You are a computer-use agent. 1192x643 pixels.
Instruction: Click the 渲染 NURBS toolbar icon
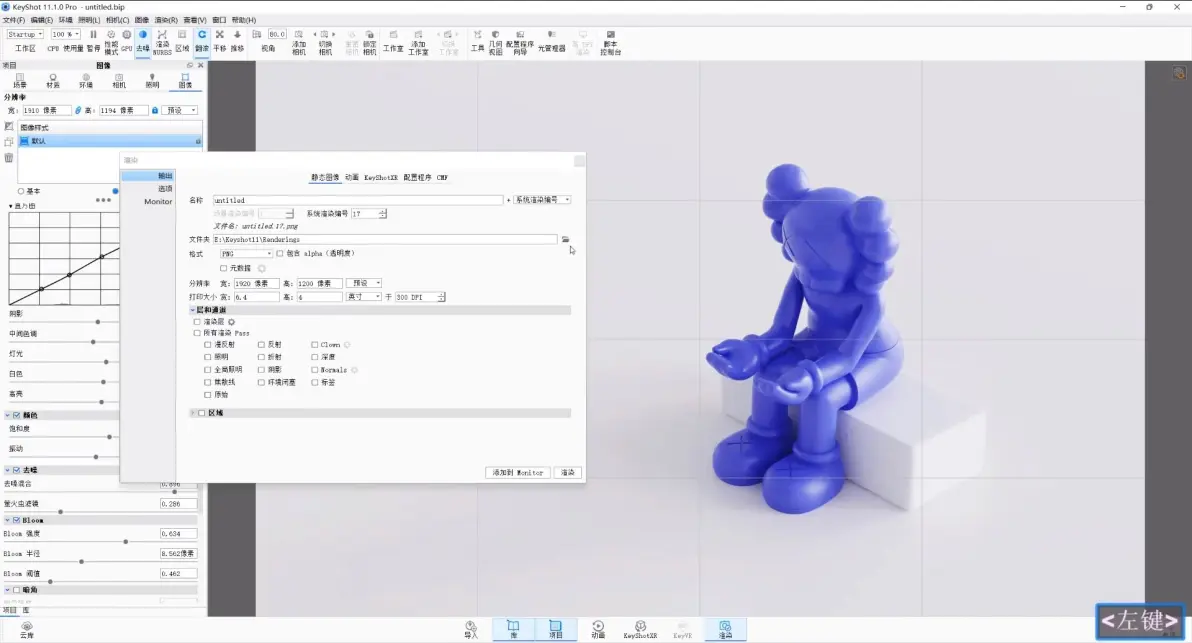162,43
